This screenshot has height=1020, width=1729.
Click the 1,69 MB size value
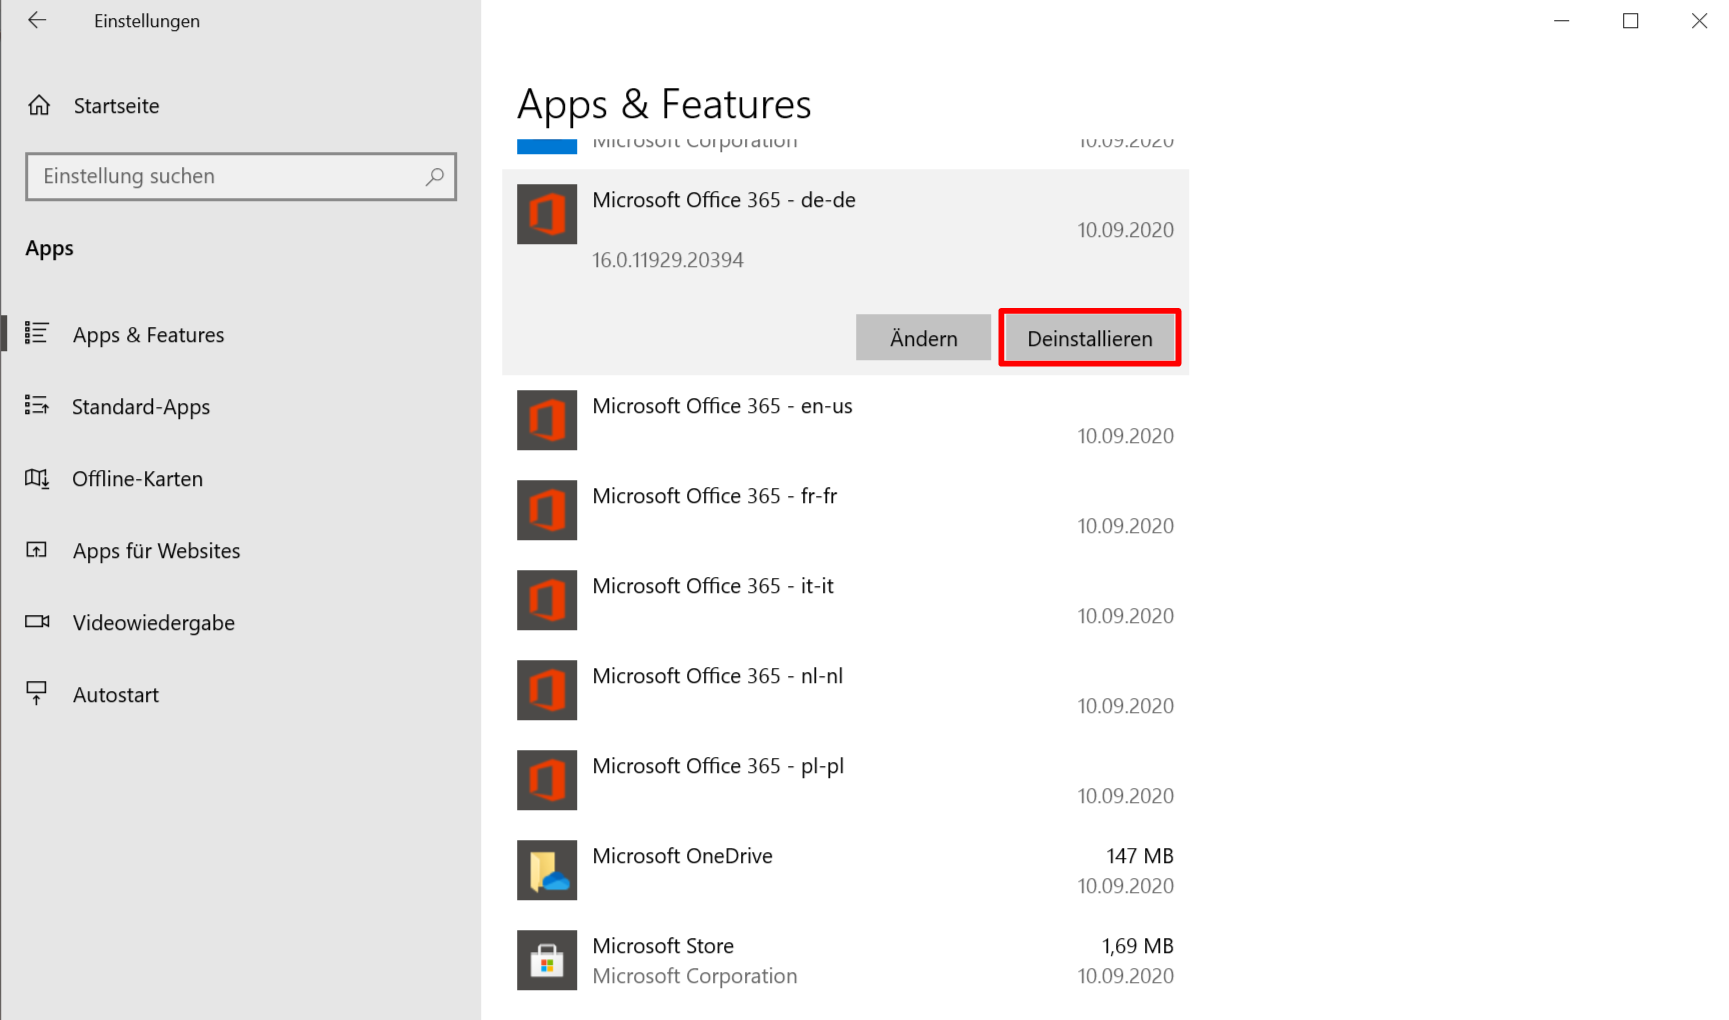[1138, 946]
